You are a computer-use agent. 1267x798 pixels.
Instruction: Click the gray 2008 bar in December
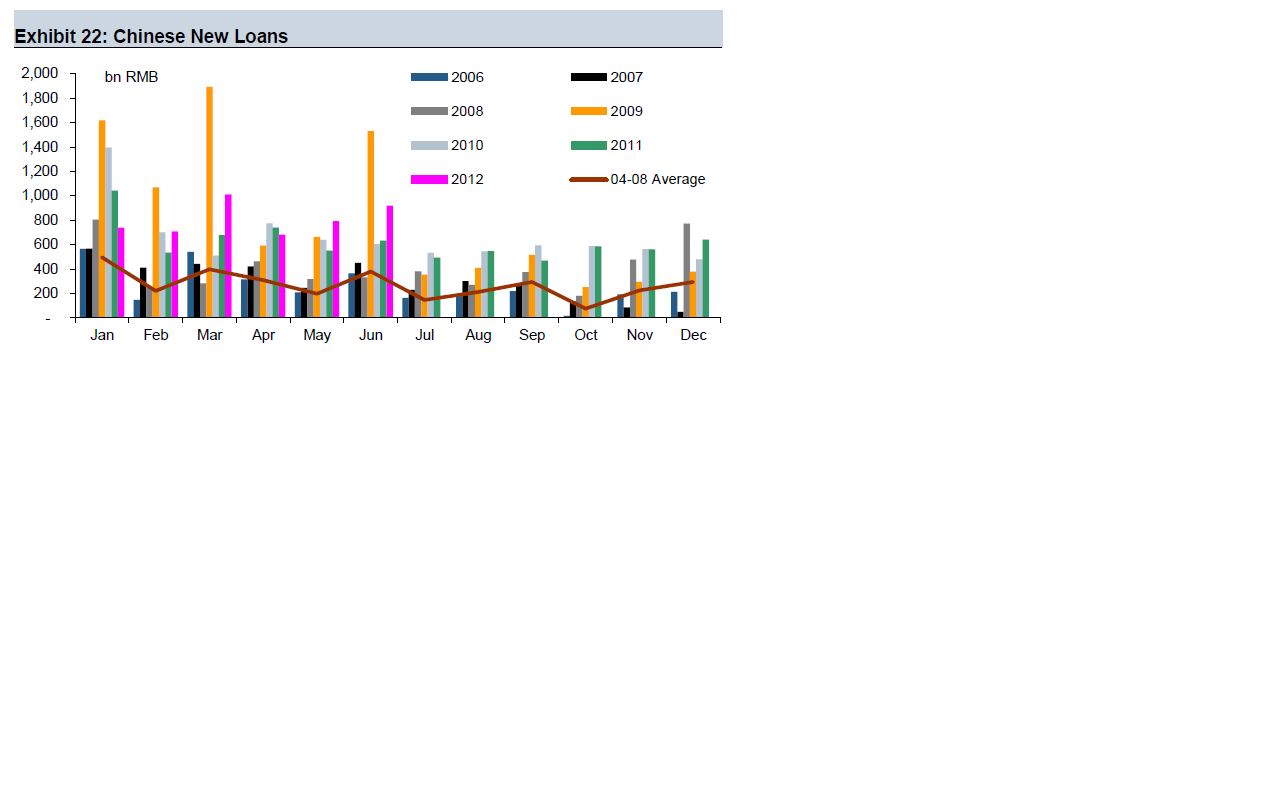tap(687, 270)
